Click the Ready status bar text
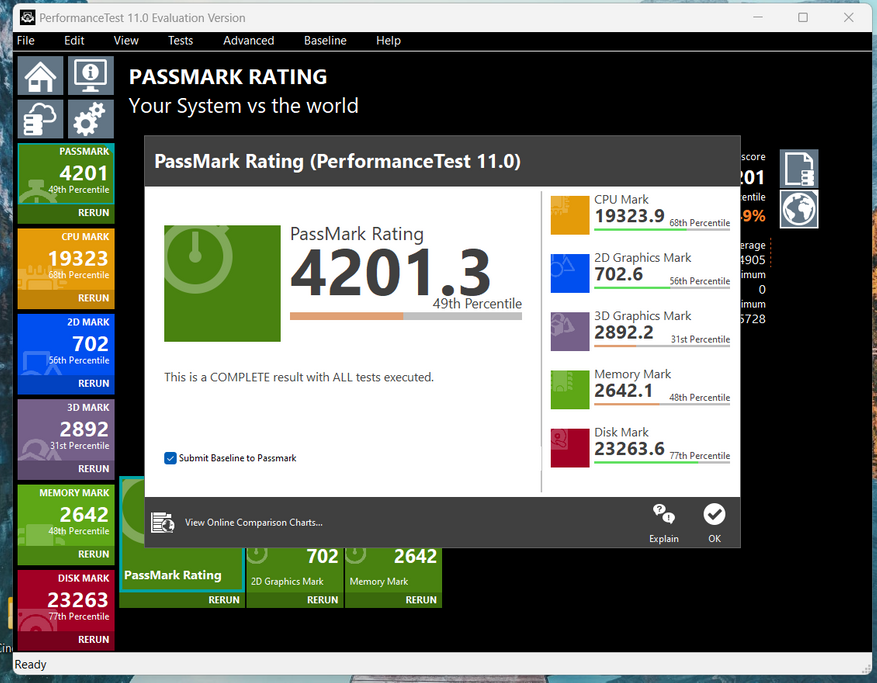877x683 pixels. [x=30, y=665]
